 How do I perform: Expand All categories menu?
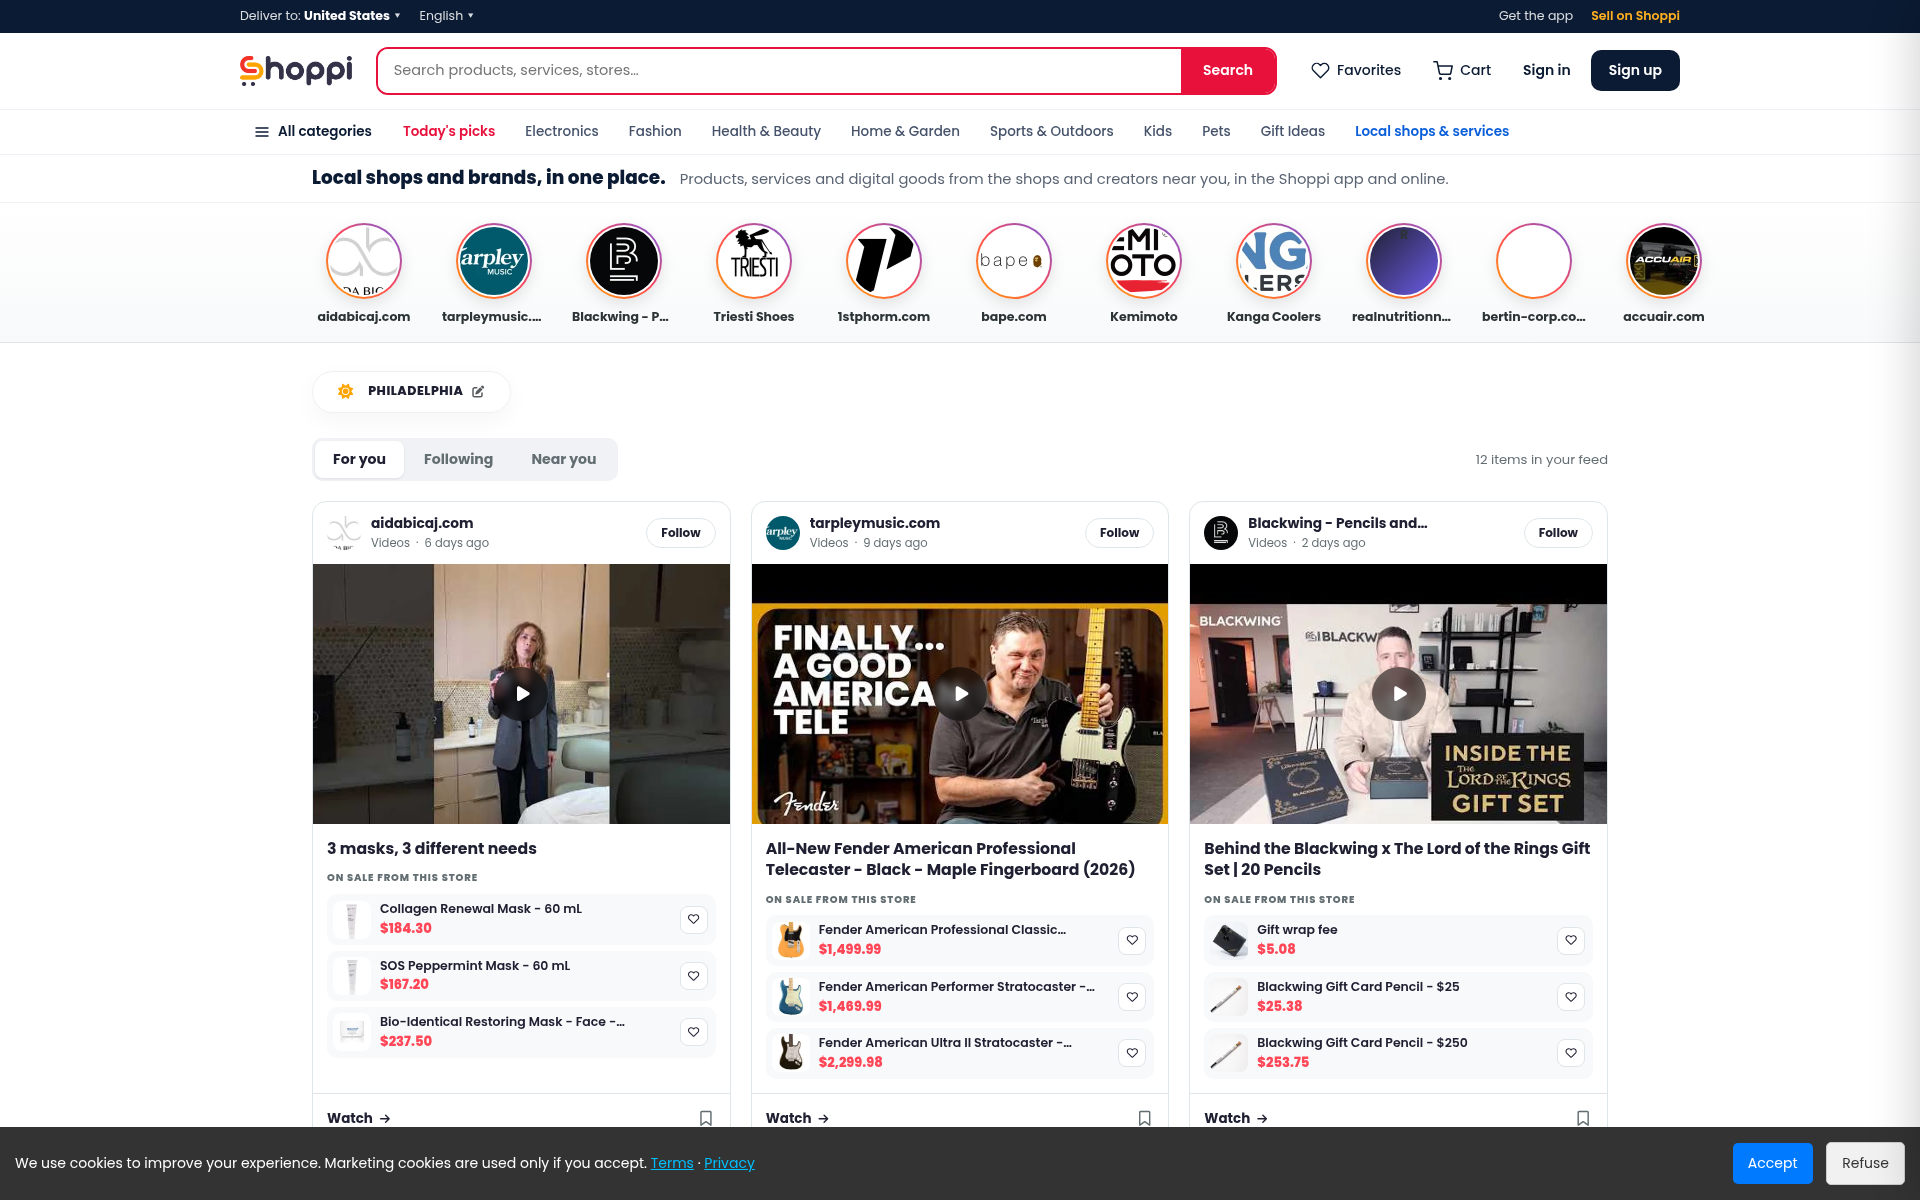pos(313,131)
